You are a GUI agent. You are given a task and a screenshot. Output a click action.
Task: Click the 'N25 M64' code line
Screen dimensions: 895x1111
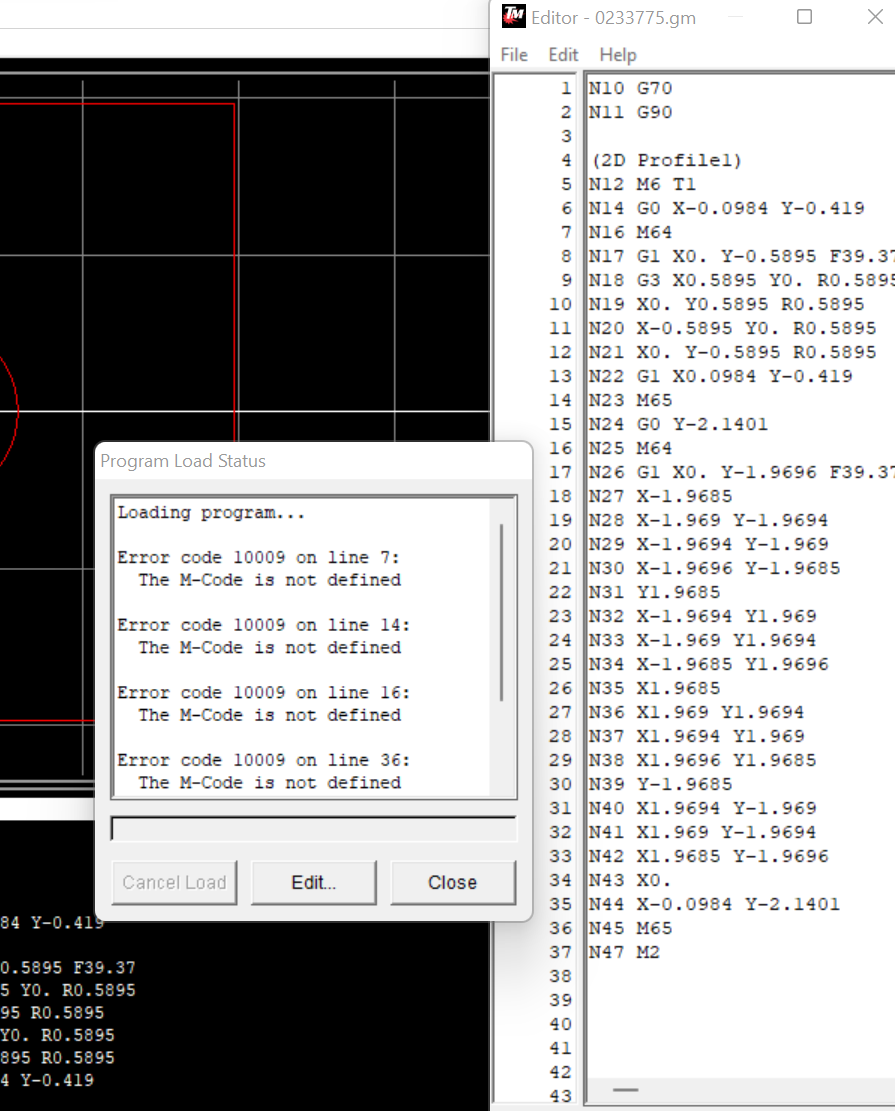631,449
